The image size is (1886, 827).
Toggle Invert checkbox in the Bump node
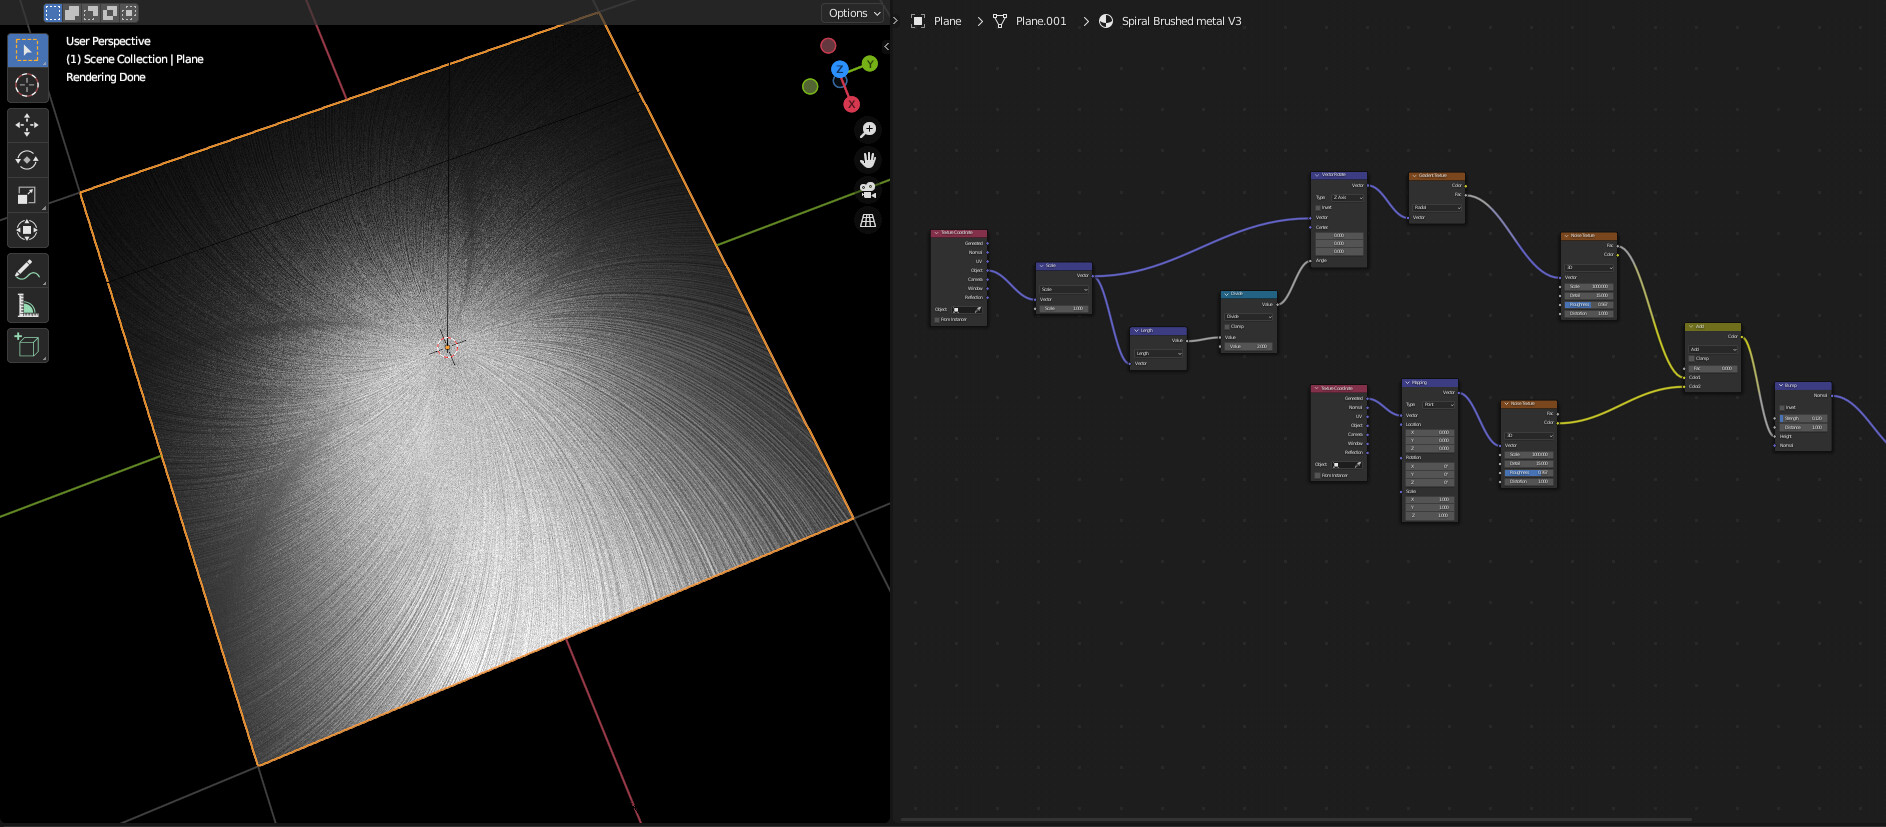coord(1782,407)
